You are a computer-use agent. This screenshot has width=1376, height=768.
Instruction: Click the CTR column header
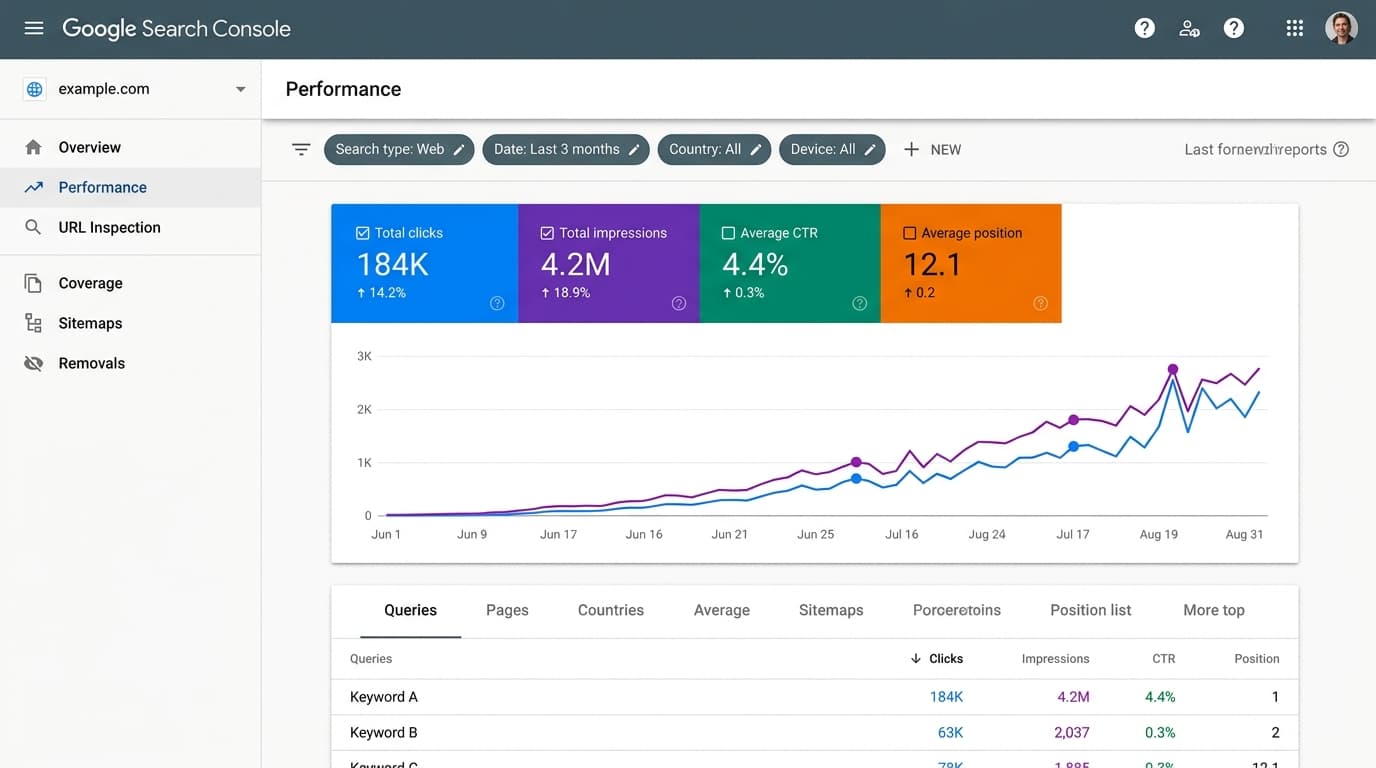[x=1163, y=658]
